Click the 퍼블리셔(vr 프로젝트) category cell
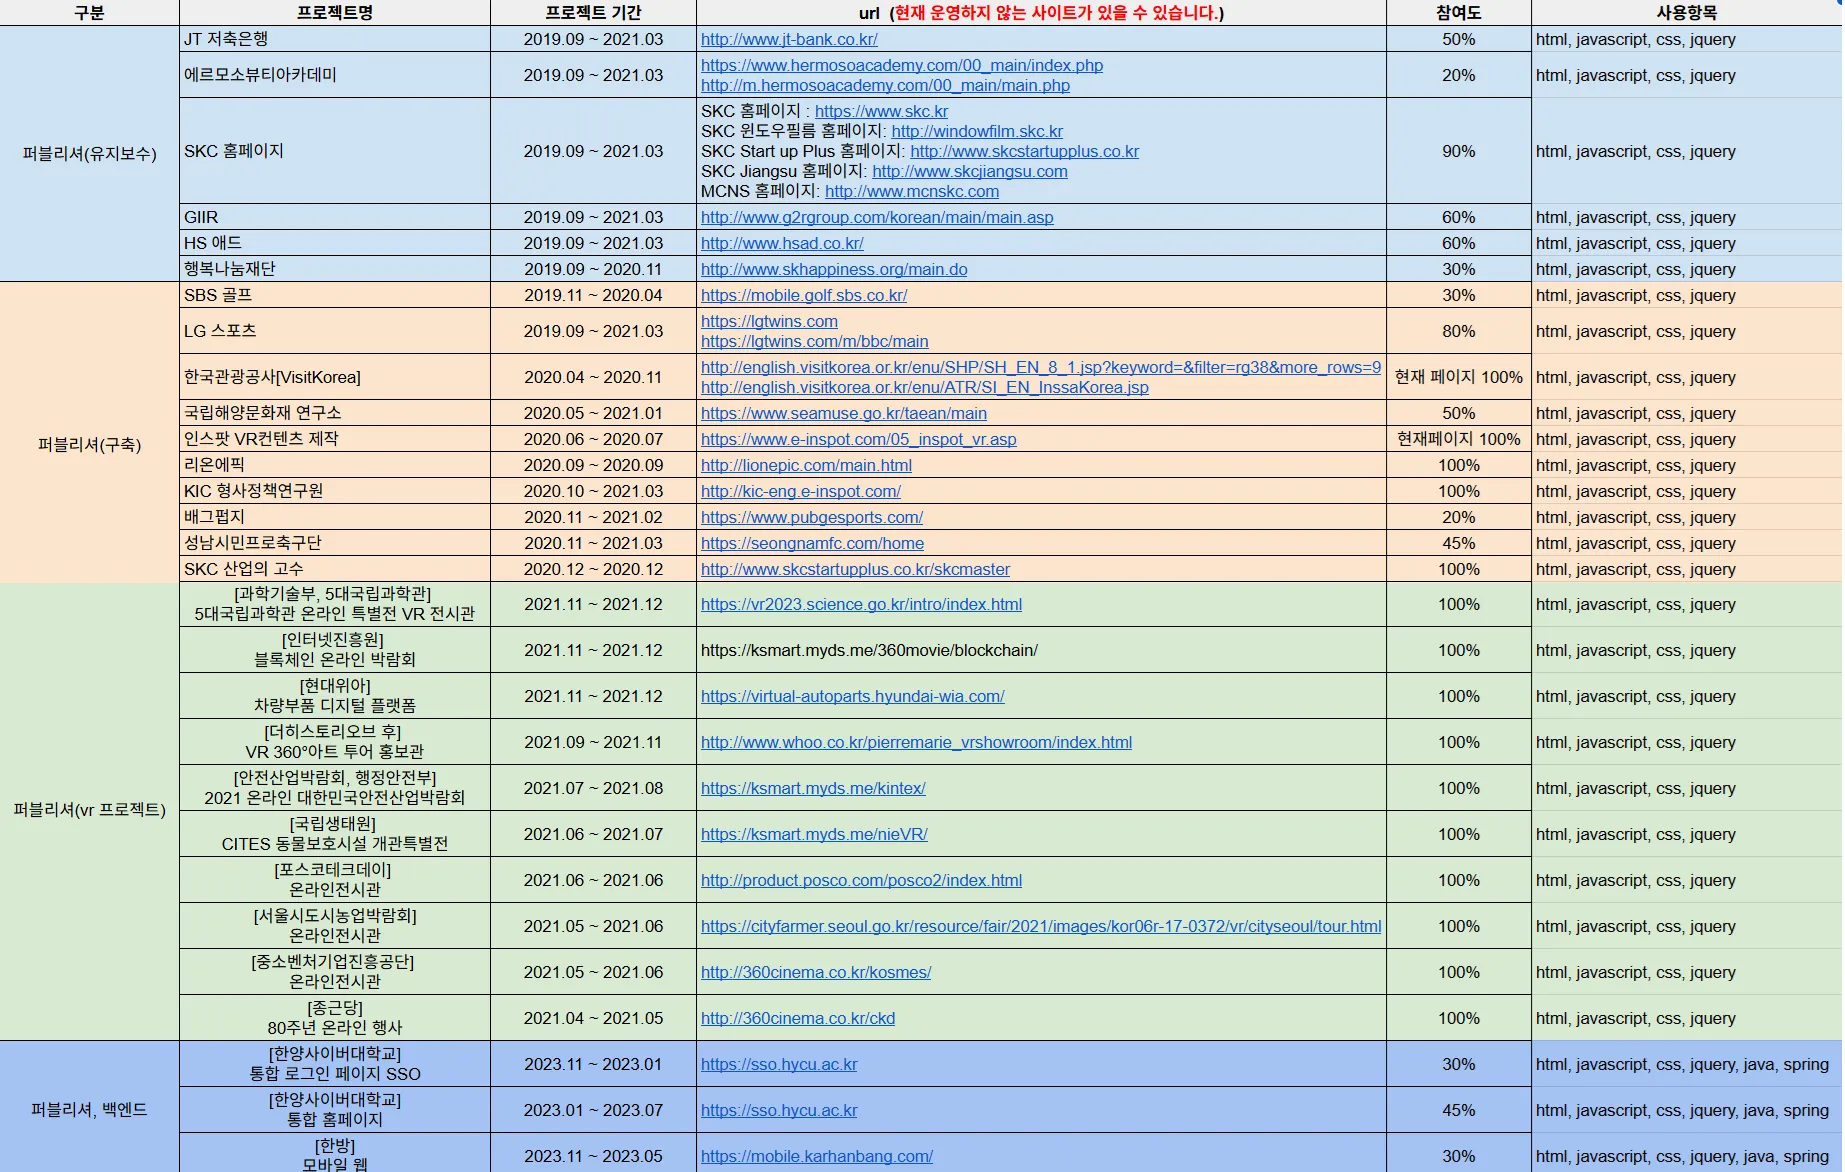The image size is (1845, 1172). pos(90,811)
